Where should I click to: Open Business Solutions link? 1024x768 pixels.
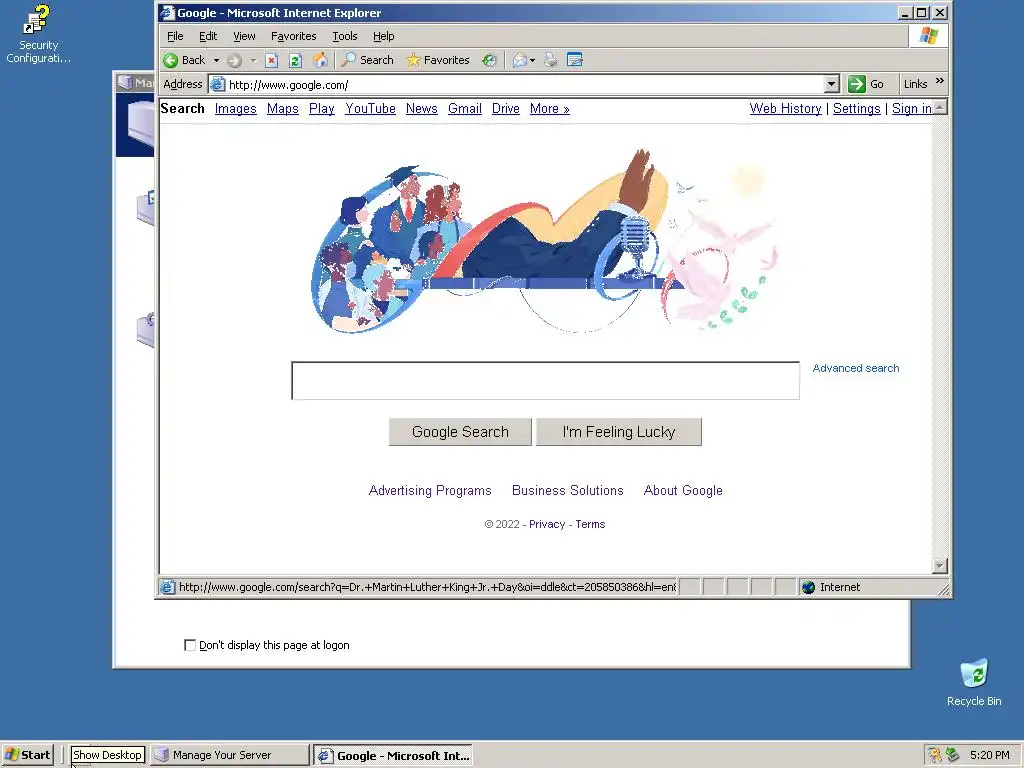coord(568,490)
